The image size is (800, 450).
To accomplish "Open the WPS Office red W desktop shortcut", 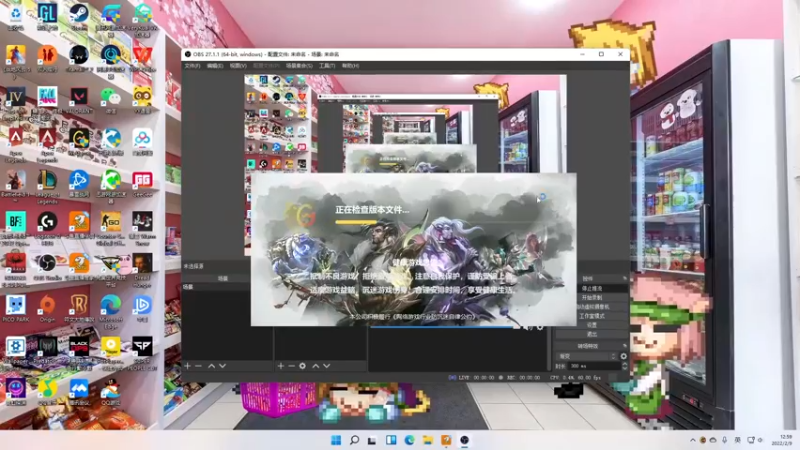I will (142, 59).
